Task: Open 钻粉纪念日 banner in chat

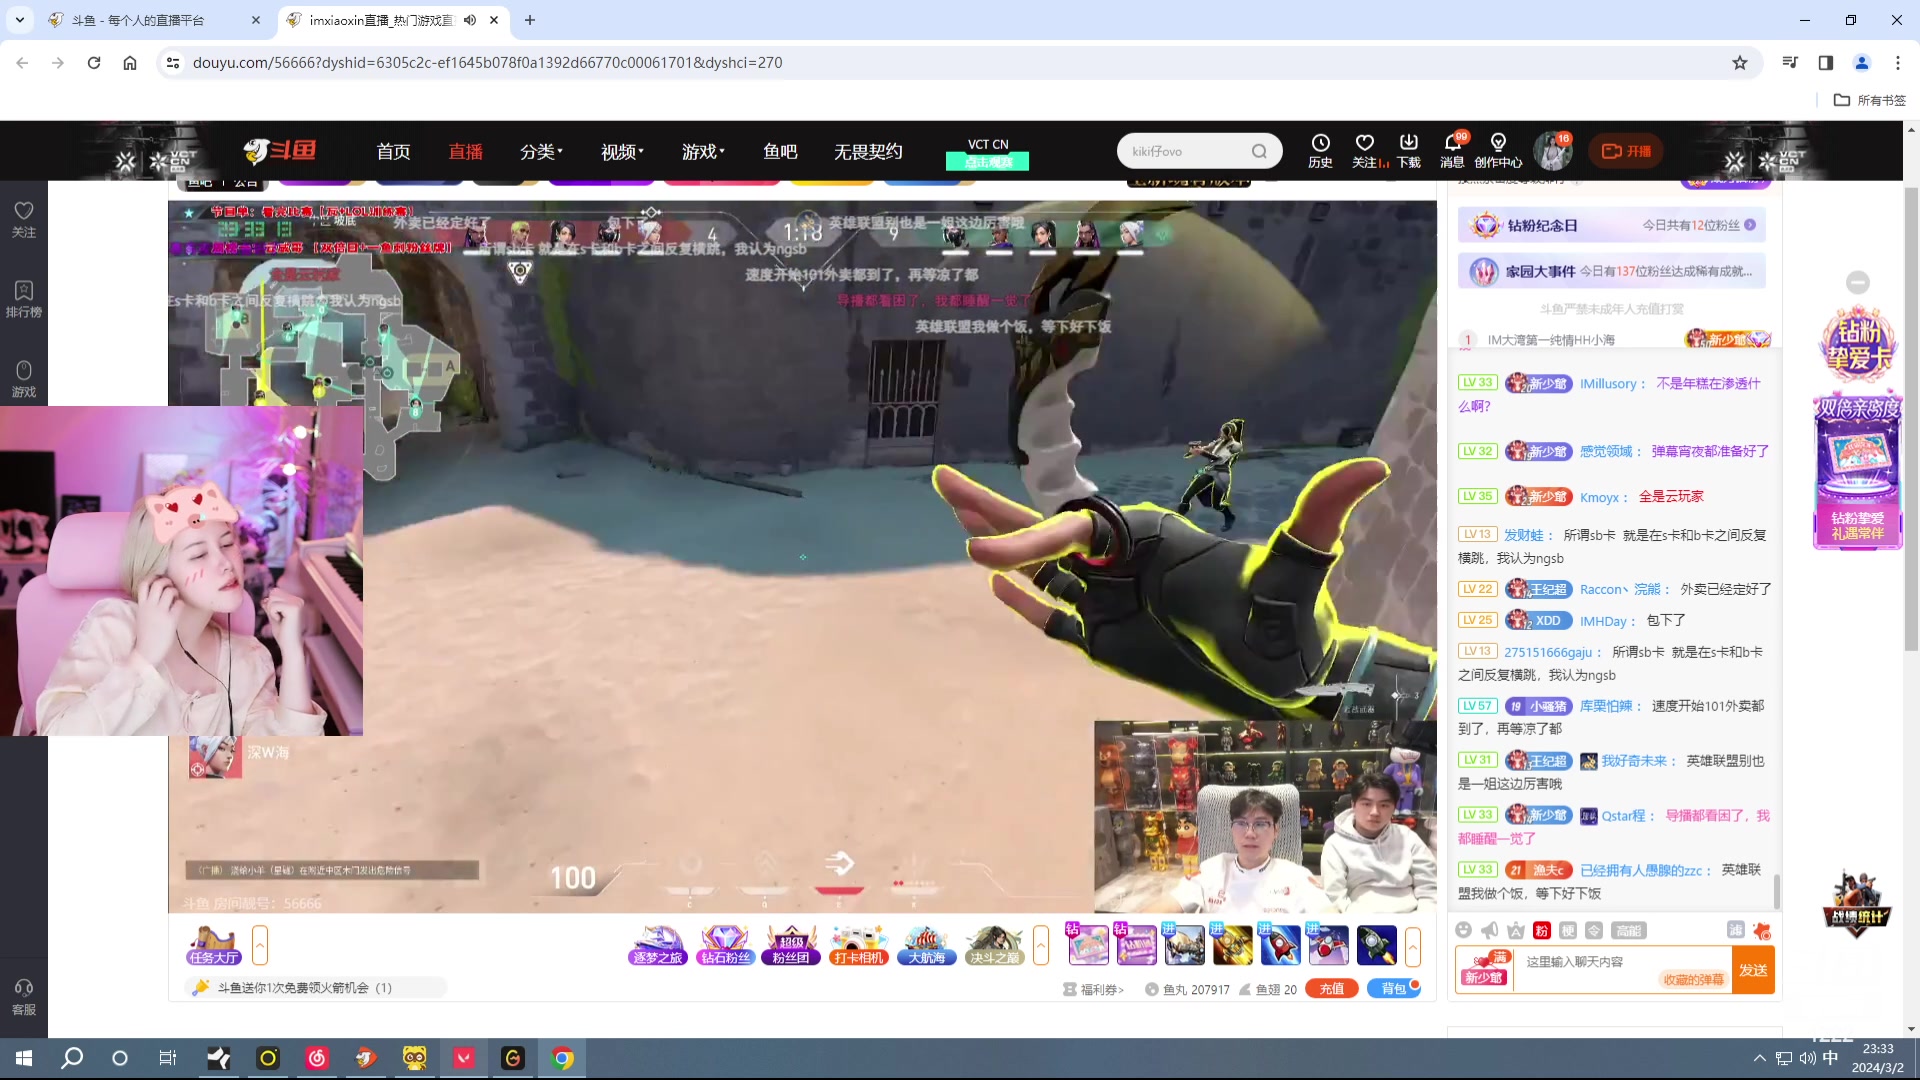Action: click(x=1611, y=225)
